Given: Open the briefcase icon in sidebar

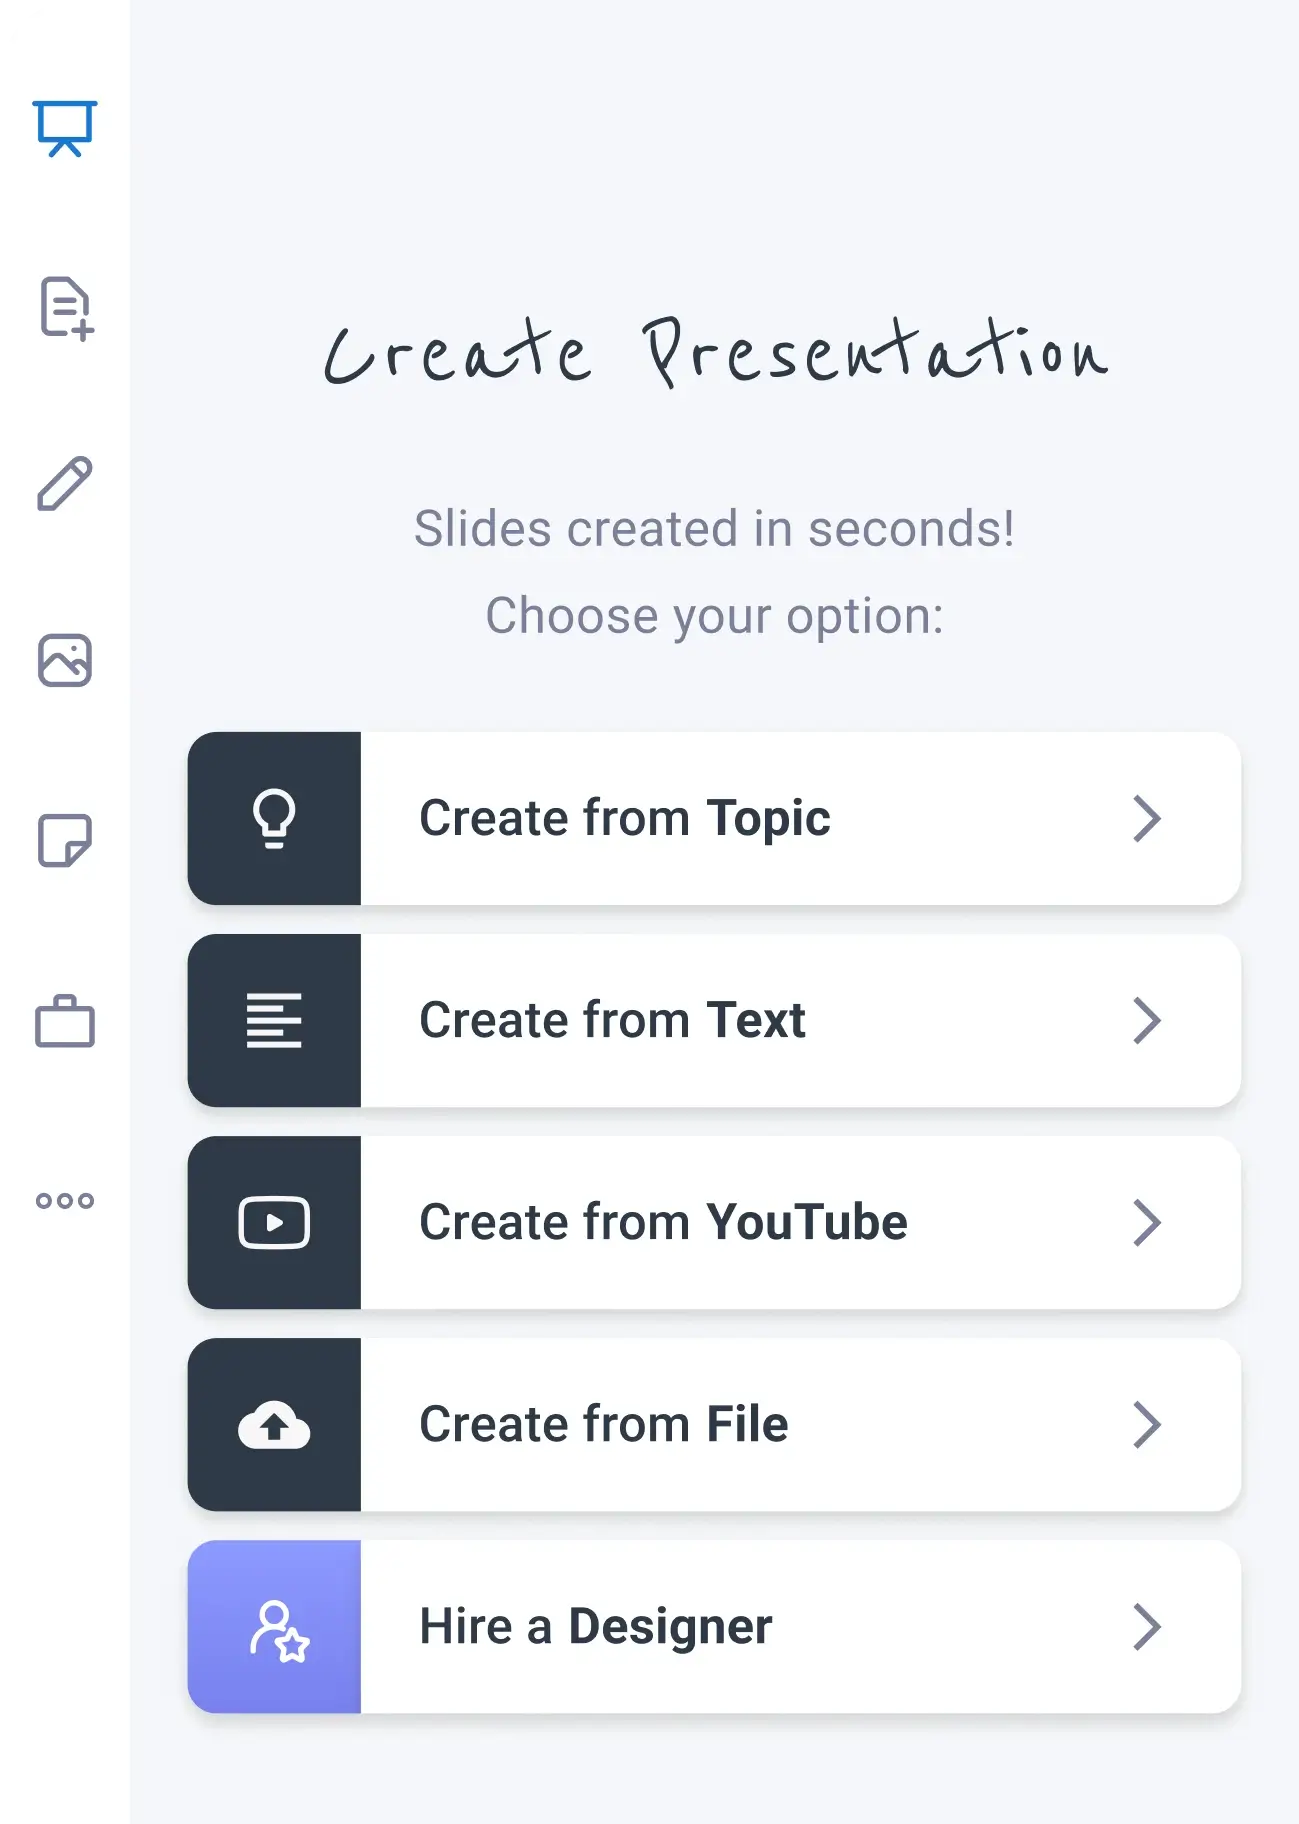Looking at the screenshot, I should tap(65, 1021).
